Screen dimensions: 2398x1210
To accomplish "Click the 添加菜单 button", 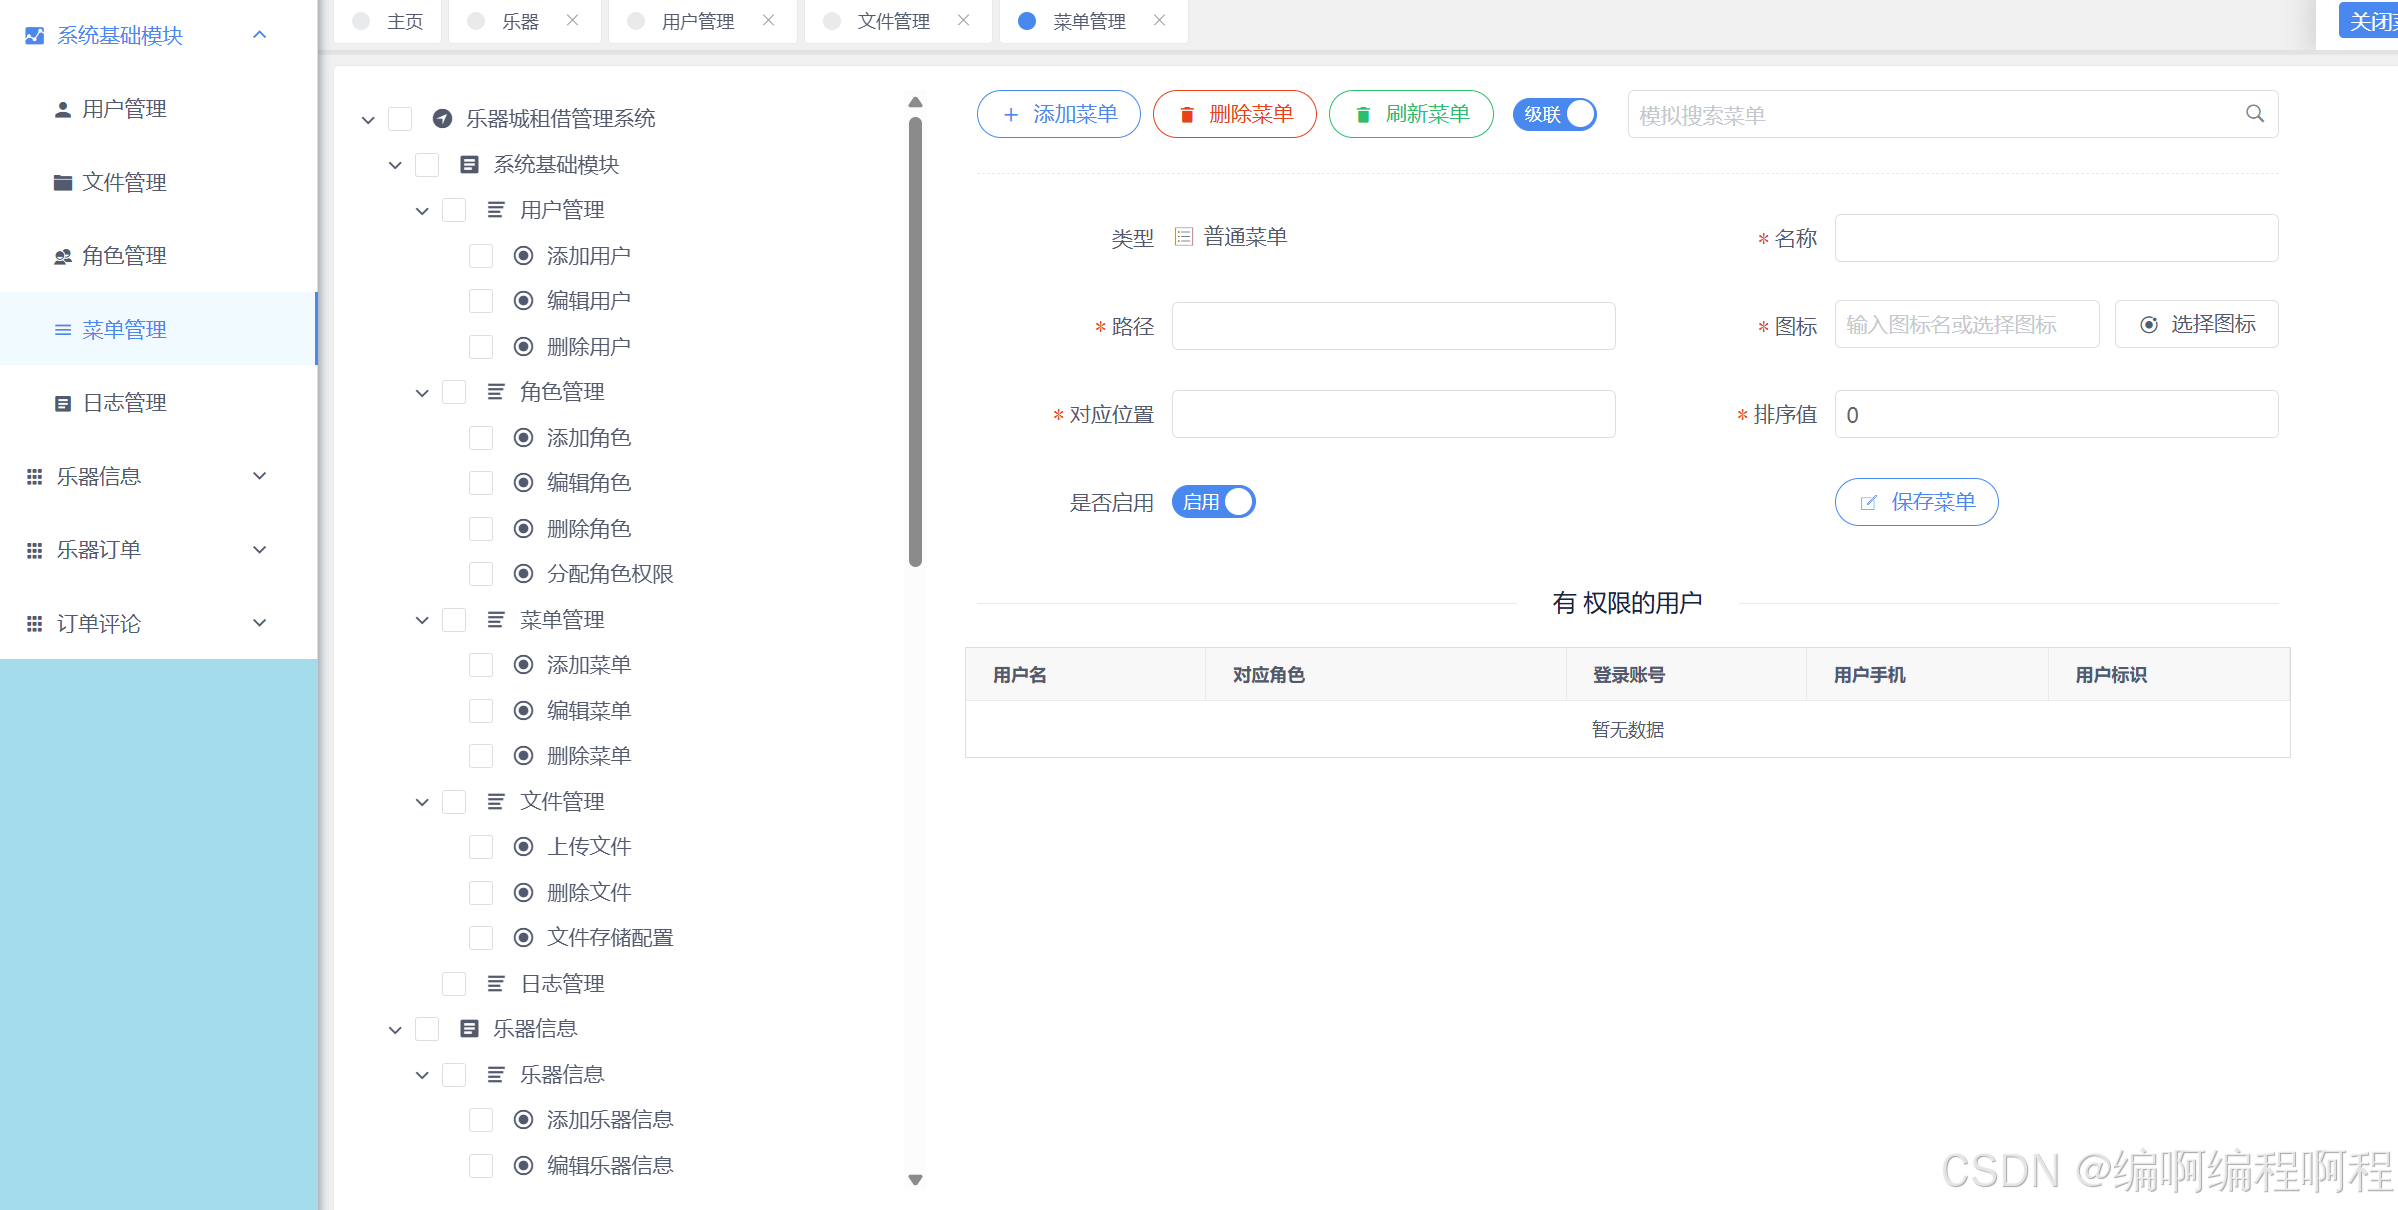I will pos(1058,113).
